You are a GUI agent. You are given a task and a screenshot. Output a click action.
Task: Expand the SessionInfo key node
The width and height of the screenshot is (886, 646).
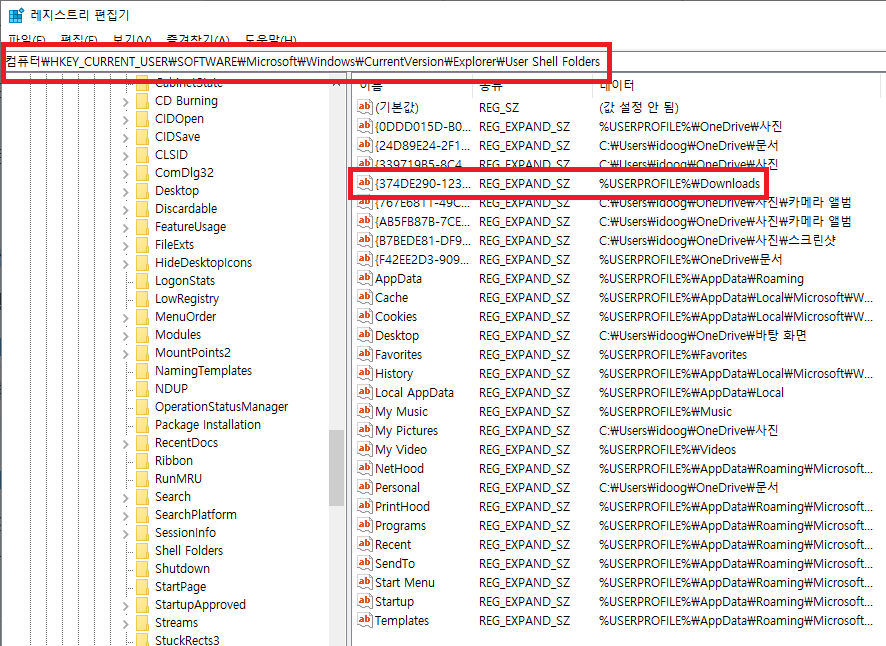[x=125, y=533]
